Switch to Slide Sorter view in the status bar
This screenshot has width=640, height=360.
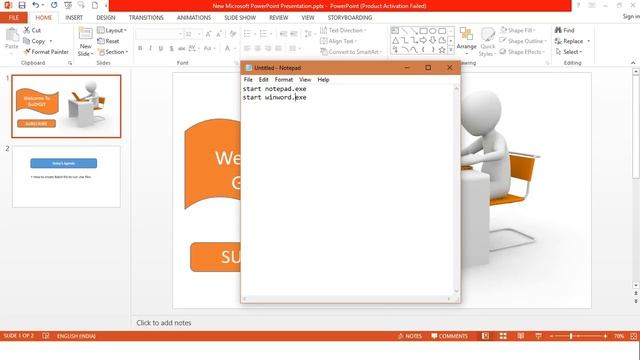tap(503, 336)
